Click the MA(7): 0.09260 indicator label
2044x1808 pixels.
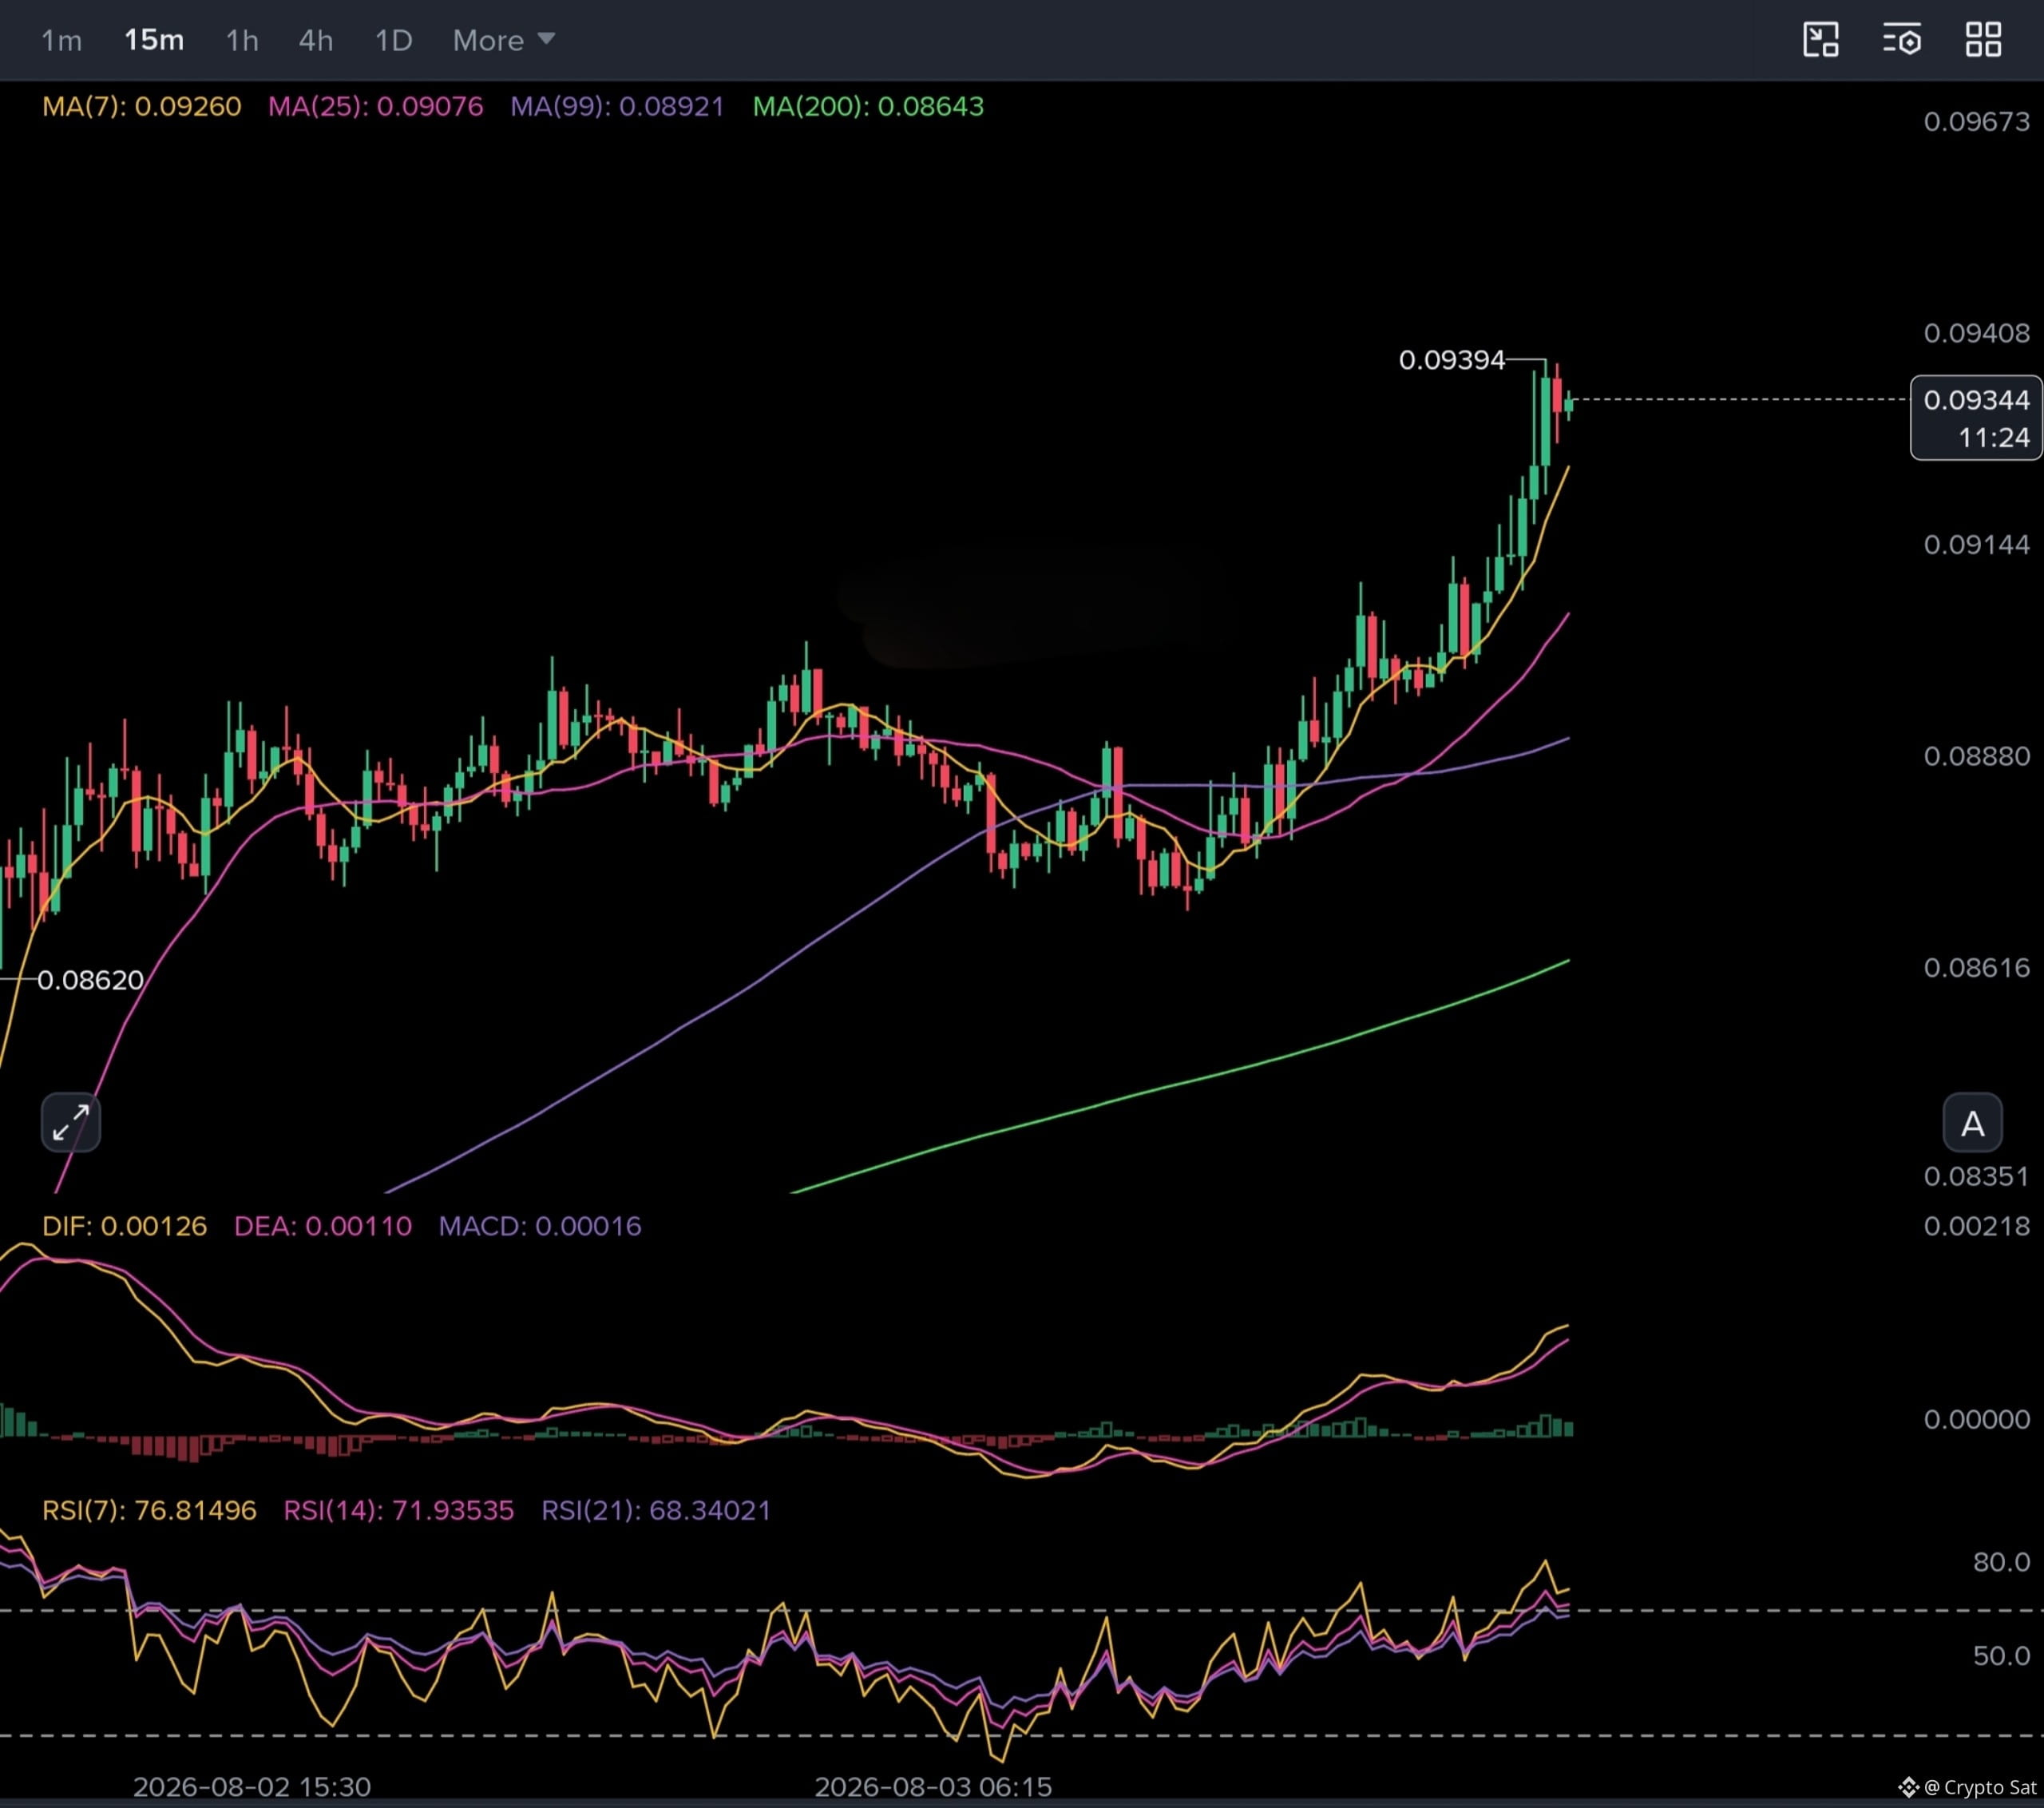click(142, 106)
